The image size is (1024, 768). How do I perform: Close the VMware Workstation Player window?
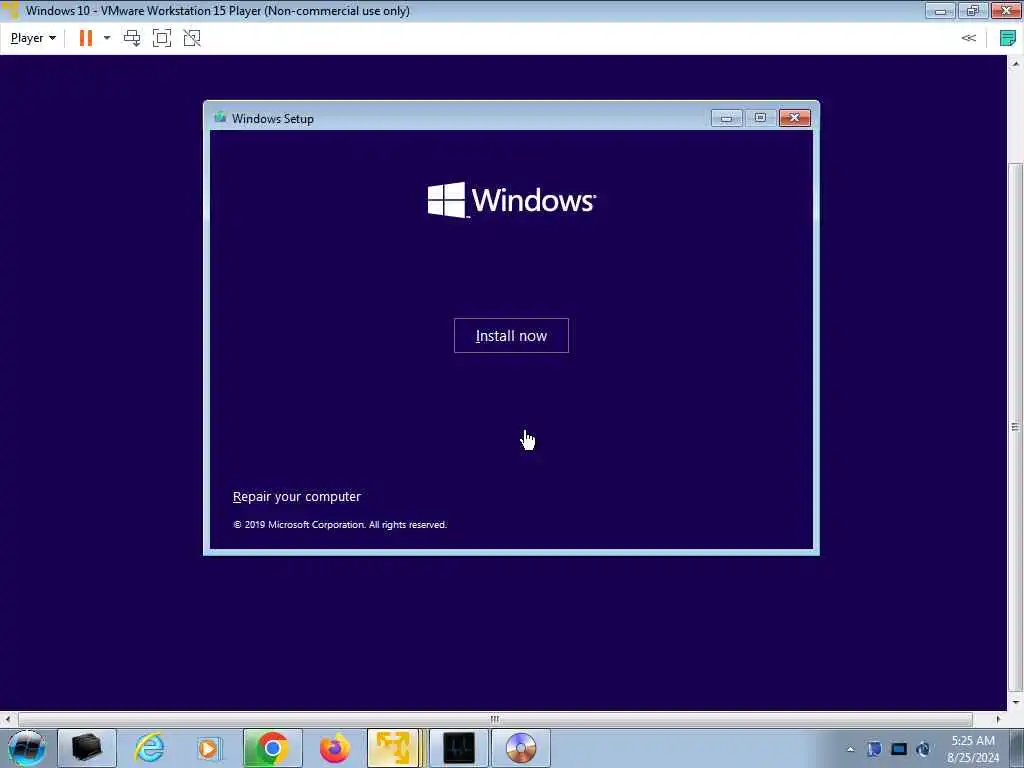tap(1006, 10)
